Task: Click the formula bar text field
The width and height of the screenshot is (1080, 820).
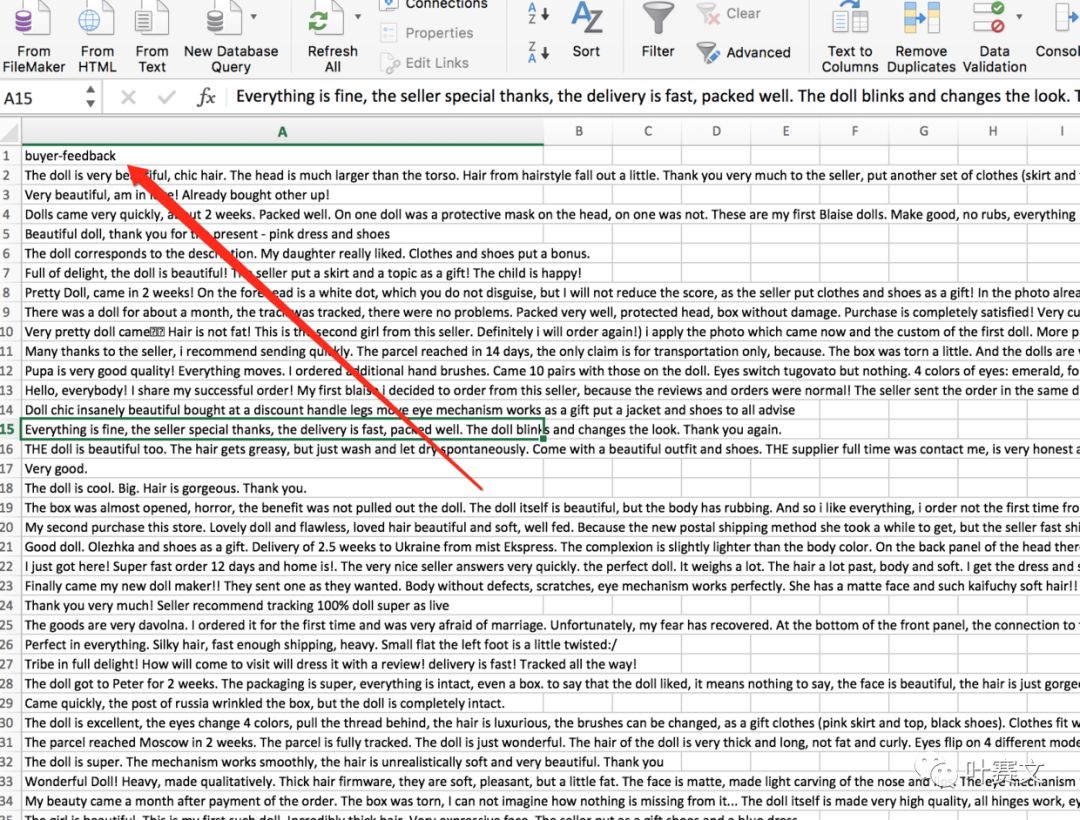Action: [650, 97]
